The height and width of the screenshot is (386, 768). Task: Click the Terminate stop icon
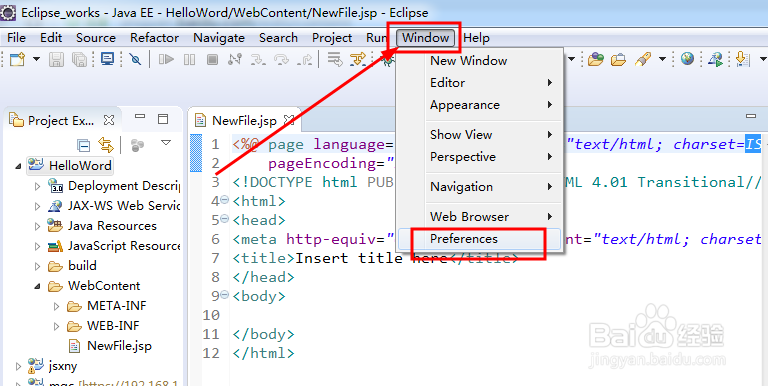(212, 59)
